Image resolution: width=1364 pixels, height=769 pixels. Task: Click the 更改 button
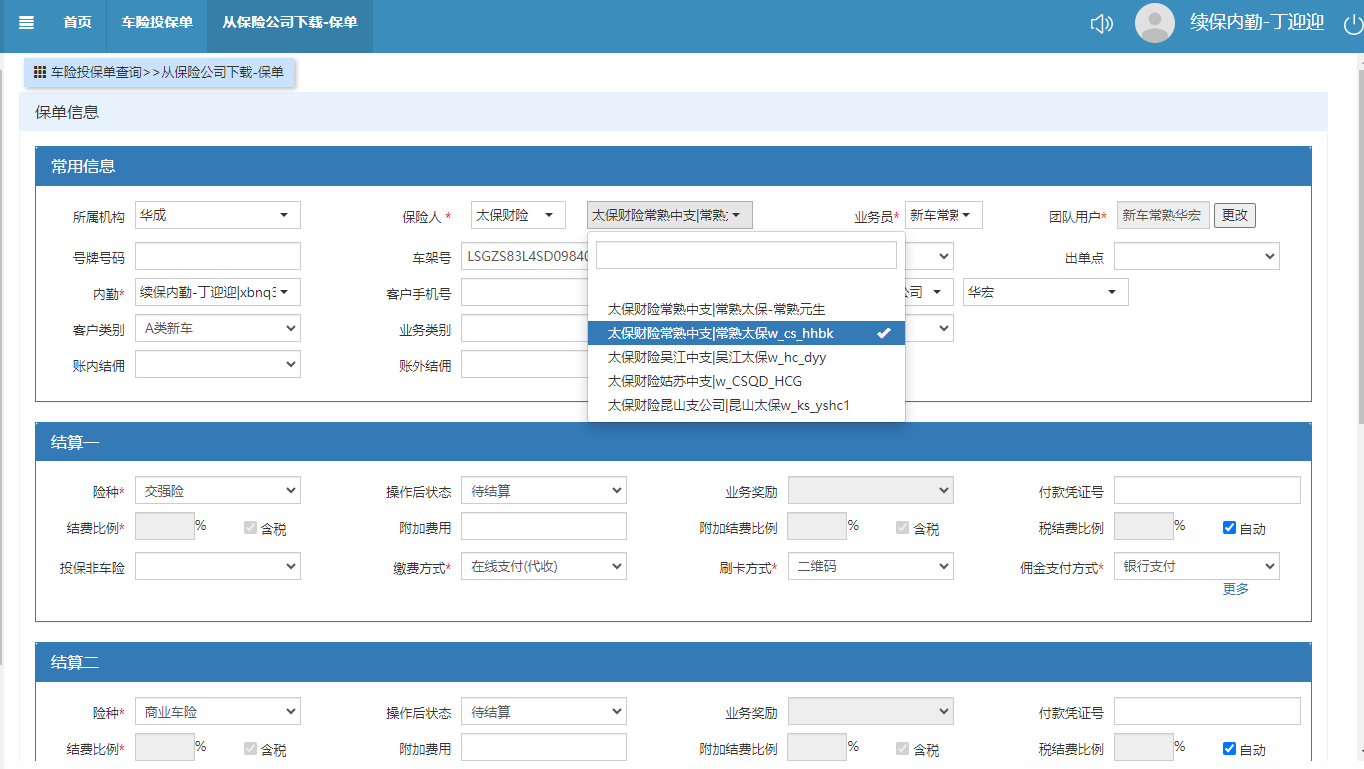(x=1234, y=215)
